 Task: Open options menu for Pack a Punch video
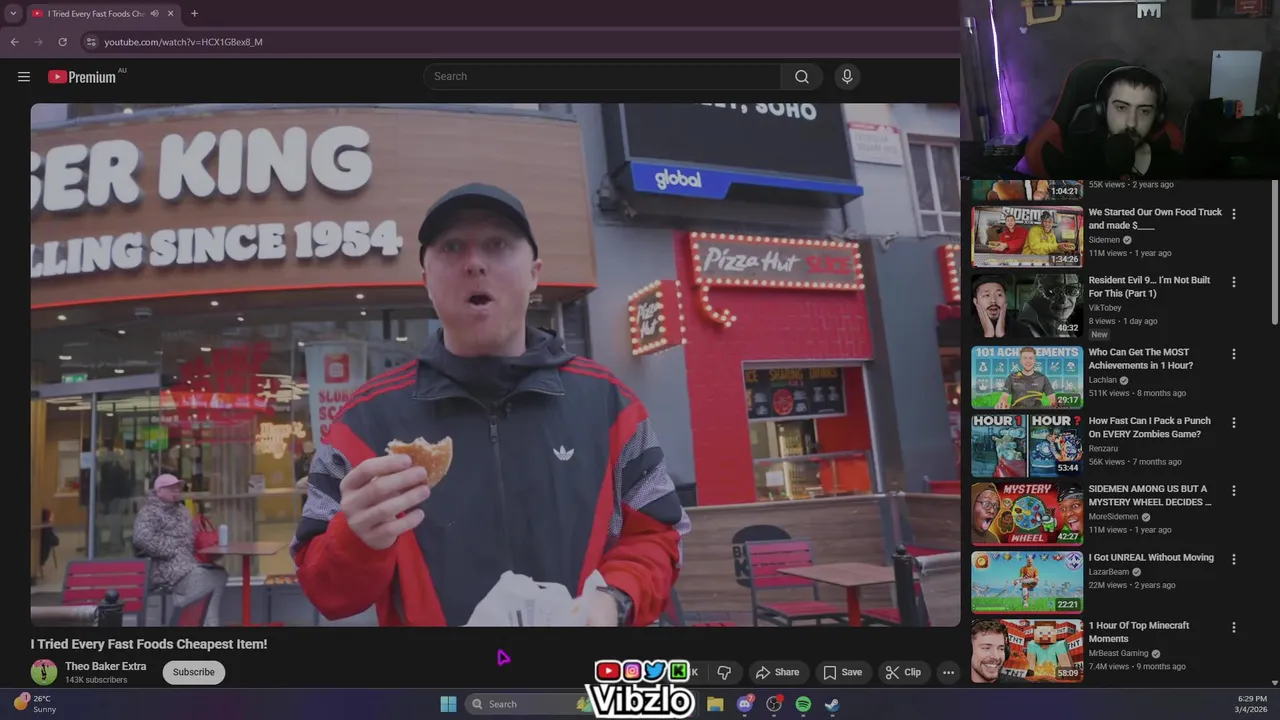[1234, 423]
